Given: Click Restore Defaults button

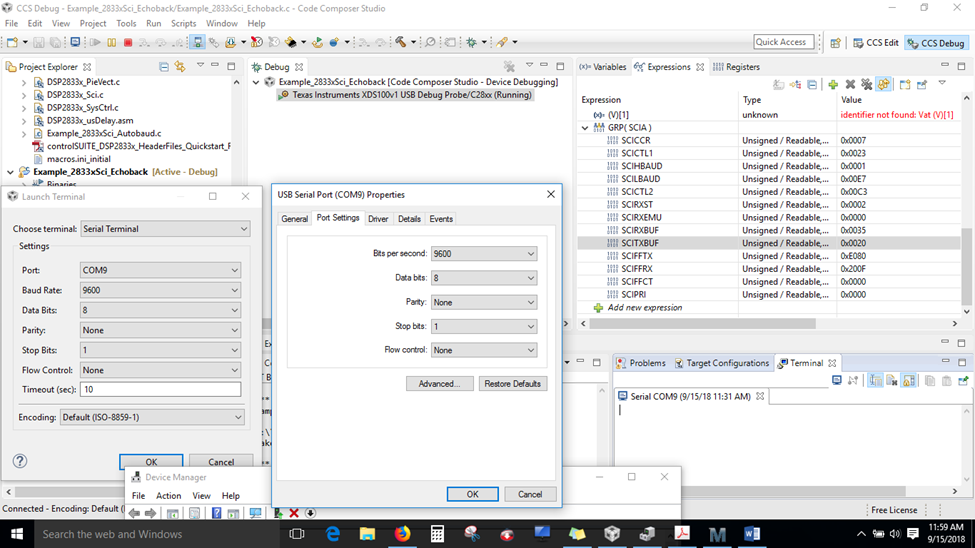Looking at the screenshot, I should click(512, 384).
